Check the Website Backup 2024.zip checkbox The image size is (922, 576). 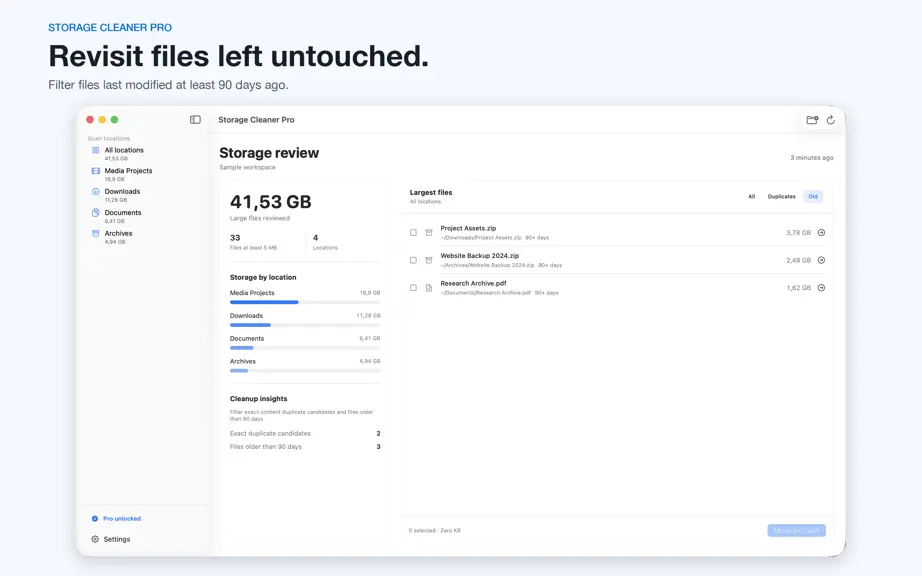point(413,260)
